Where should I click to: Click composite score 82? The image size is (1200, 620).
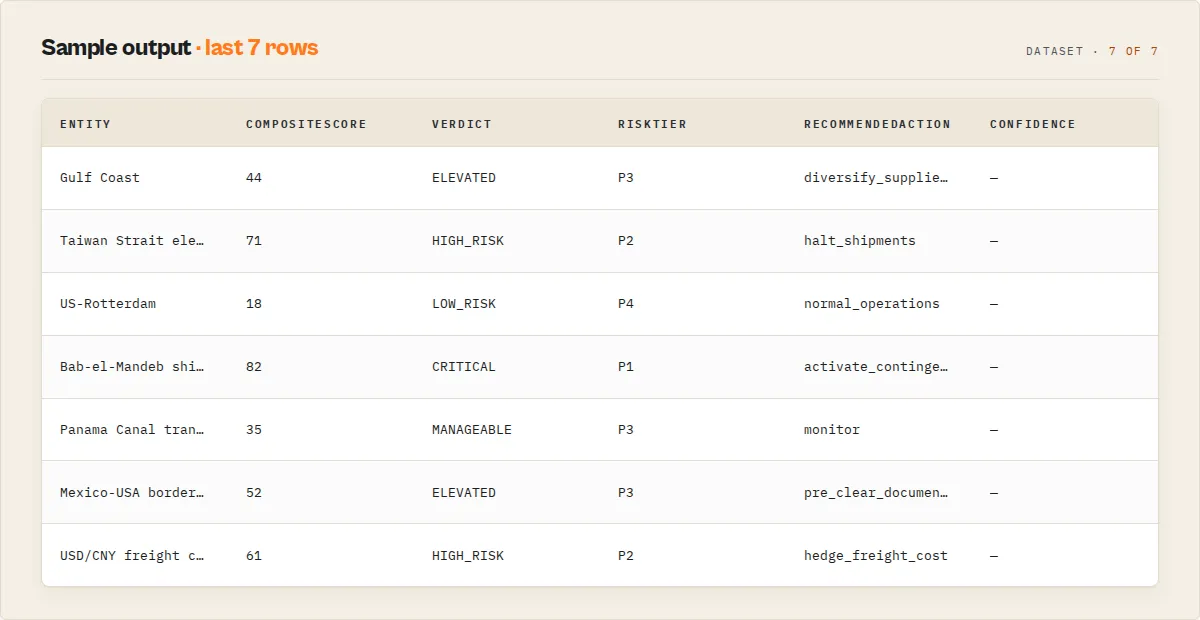coord(254,367)
